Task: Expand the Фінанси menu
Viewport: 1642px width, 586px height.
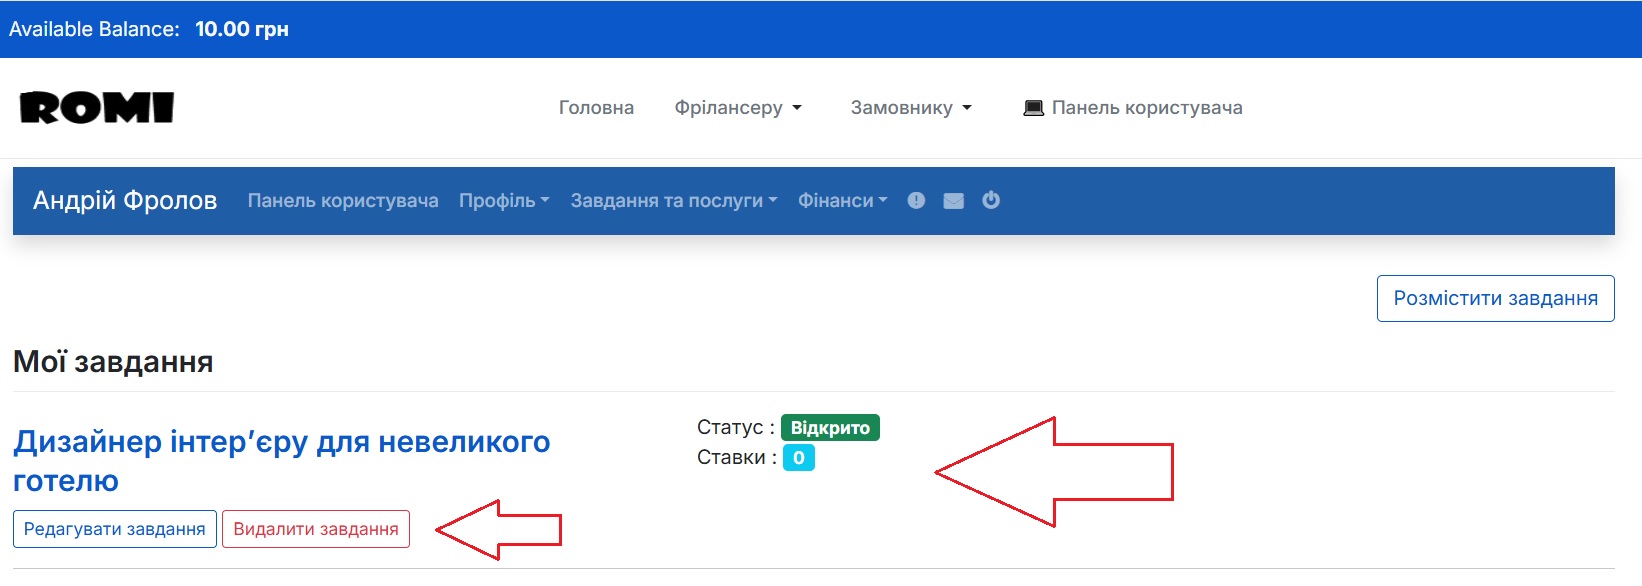Action: tap(842, 201)
